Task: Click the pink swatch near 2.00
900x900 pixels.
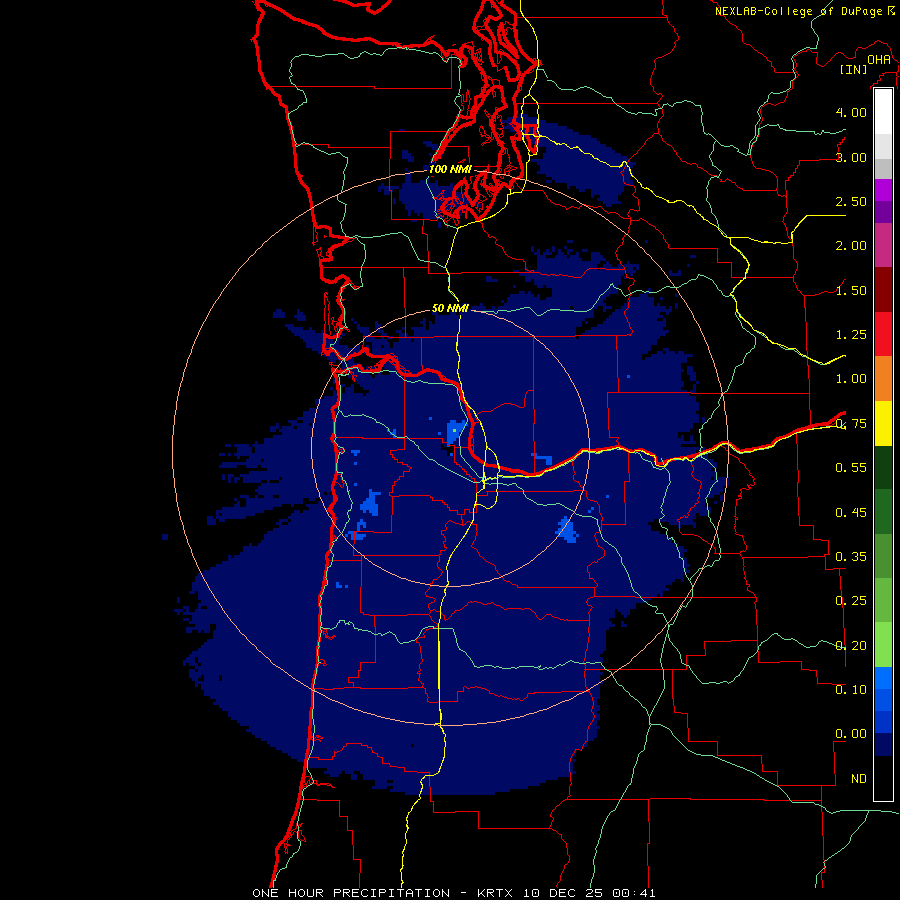Action: (883, 246)
